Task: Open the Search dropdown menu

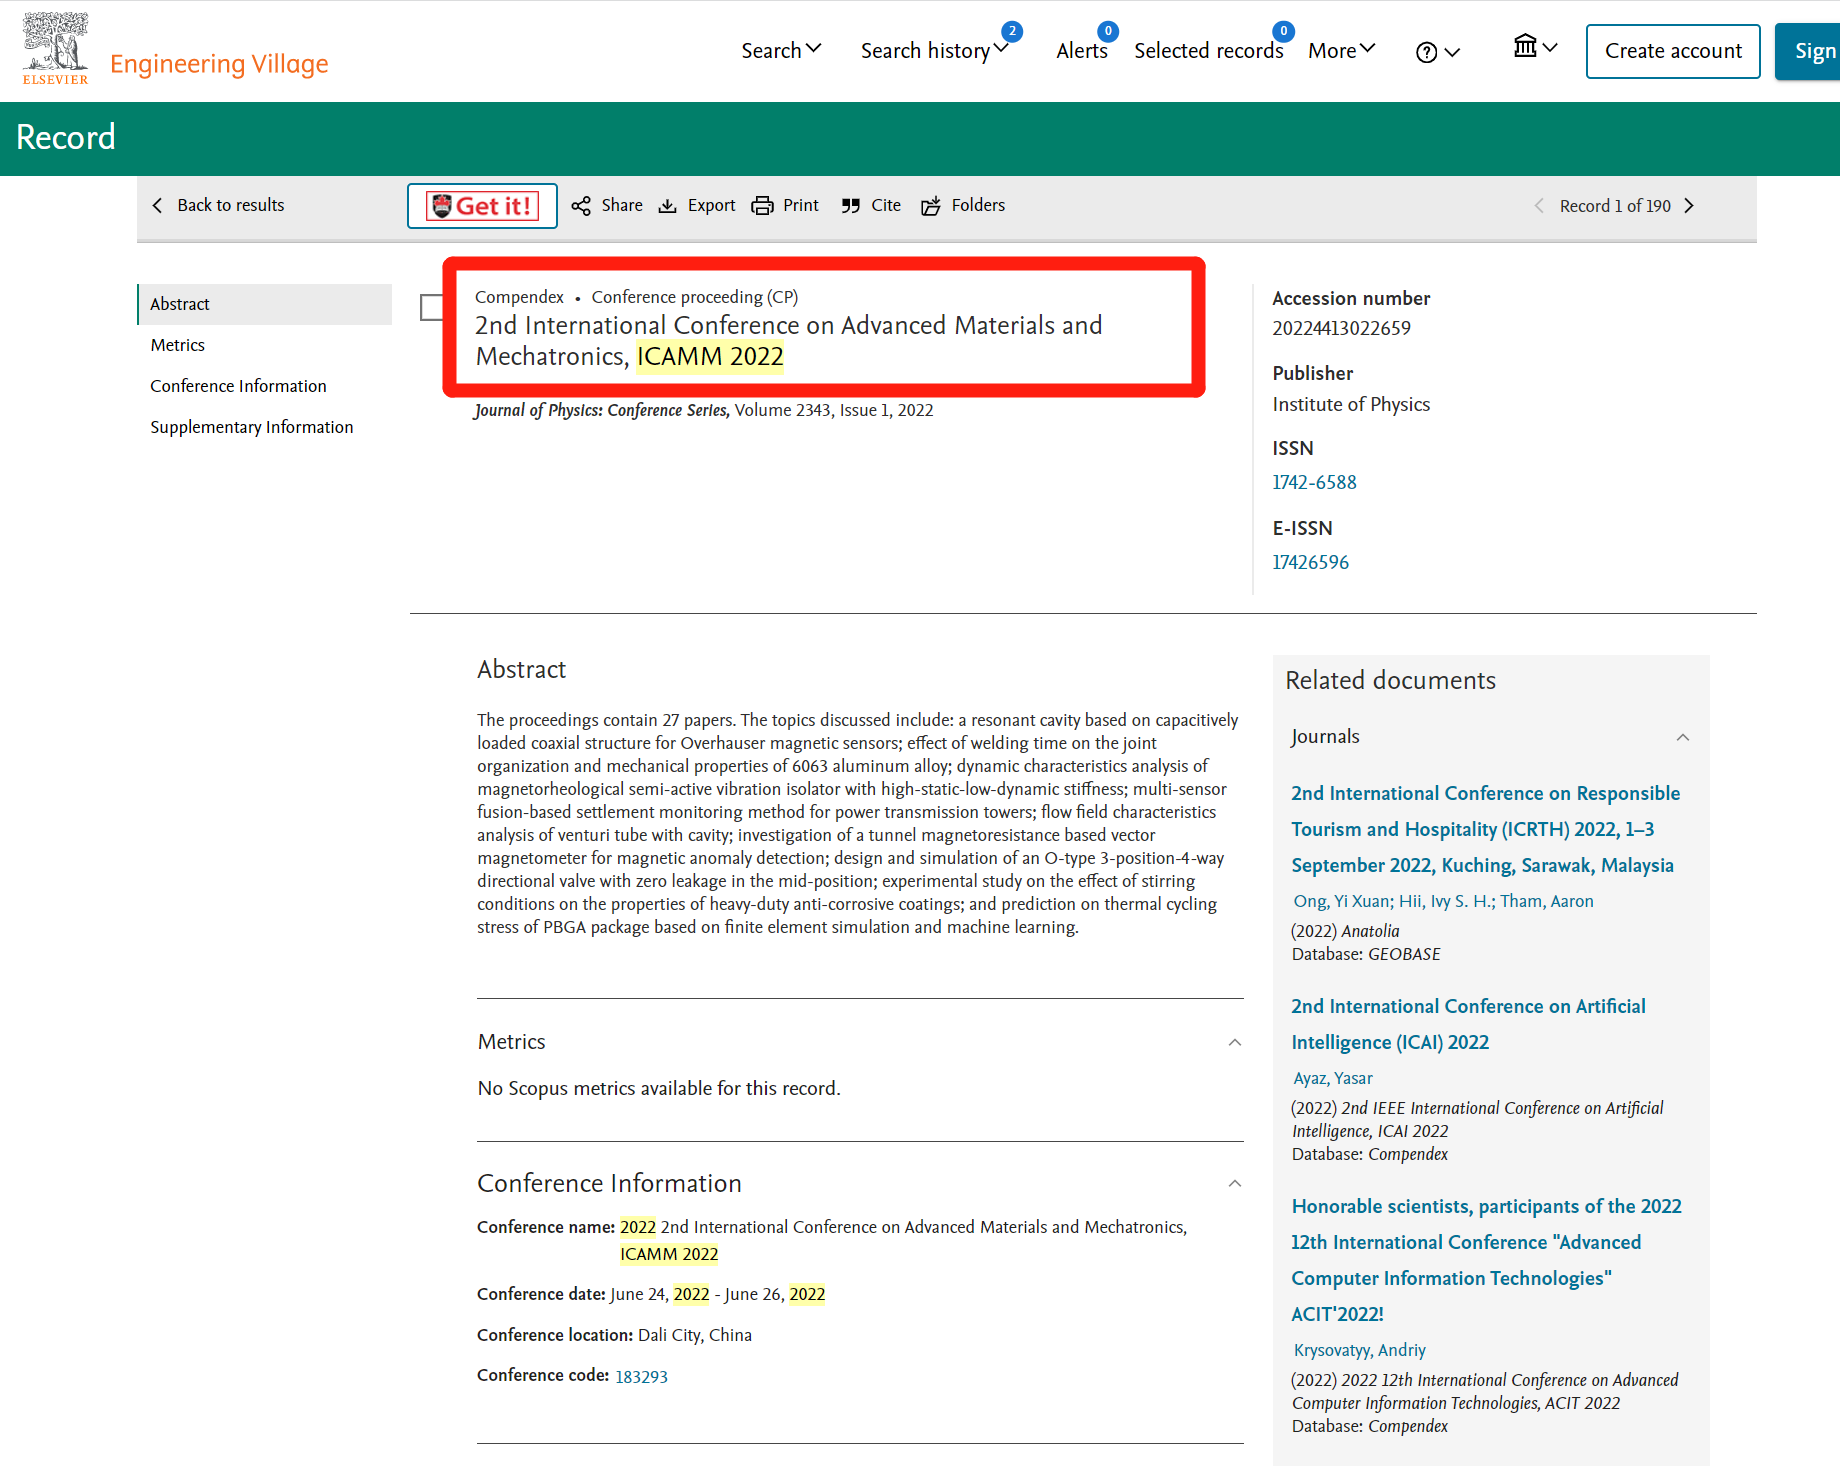Action: 781,50
